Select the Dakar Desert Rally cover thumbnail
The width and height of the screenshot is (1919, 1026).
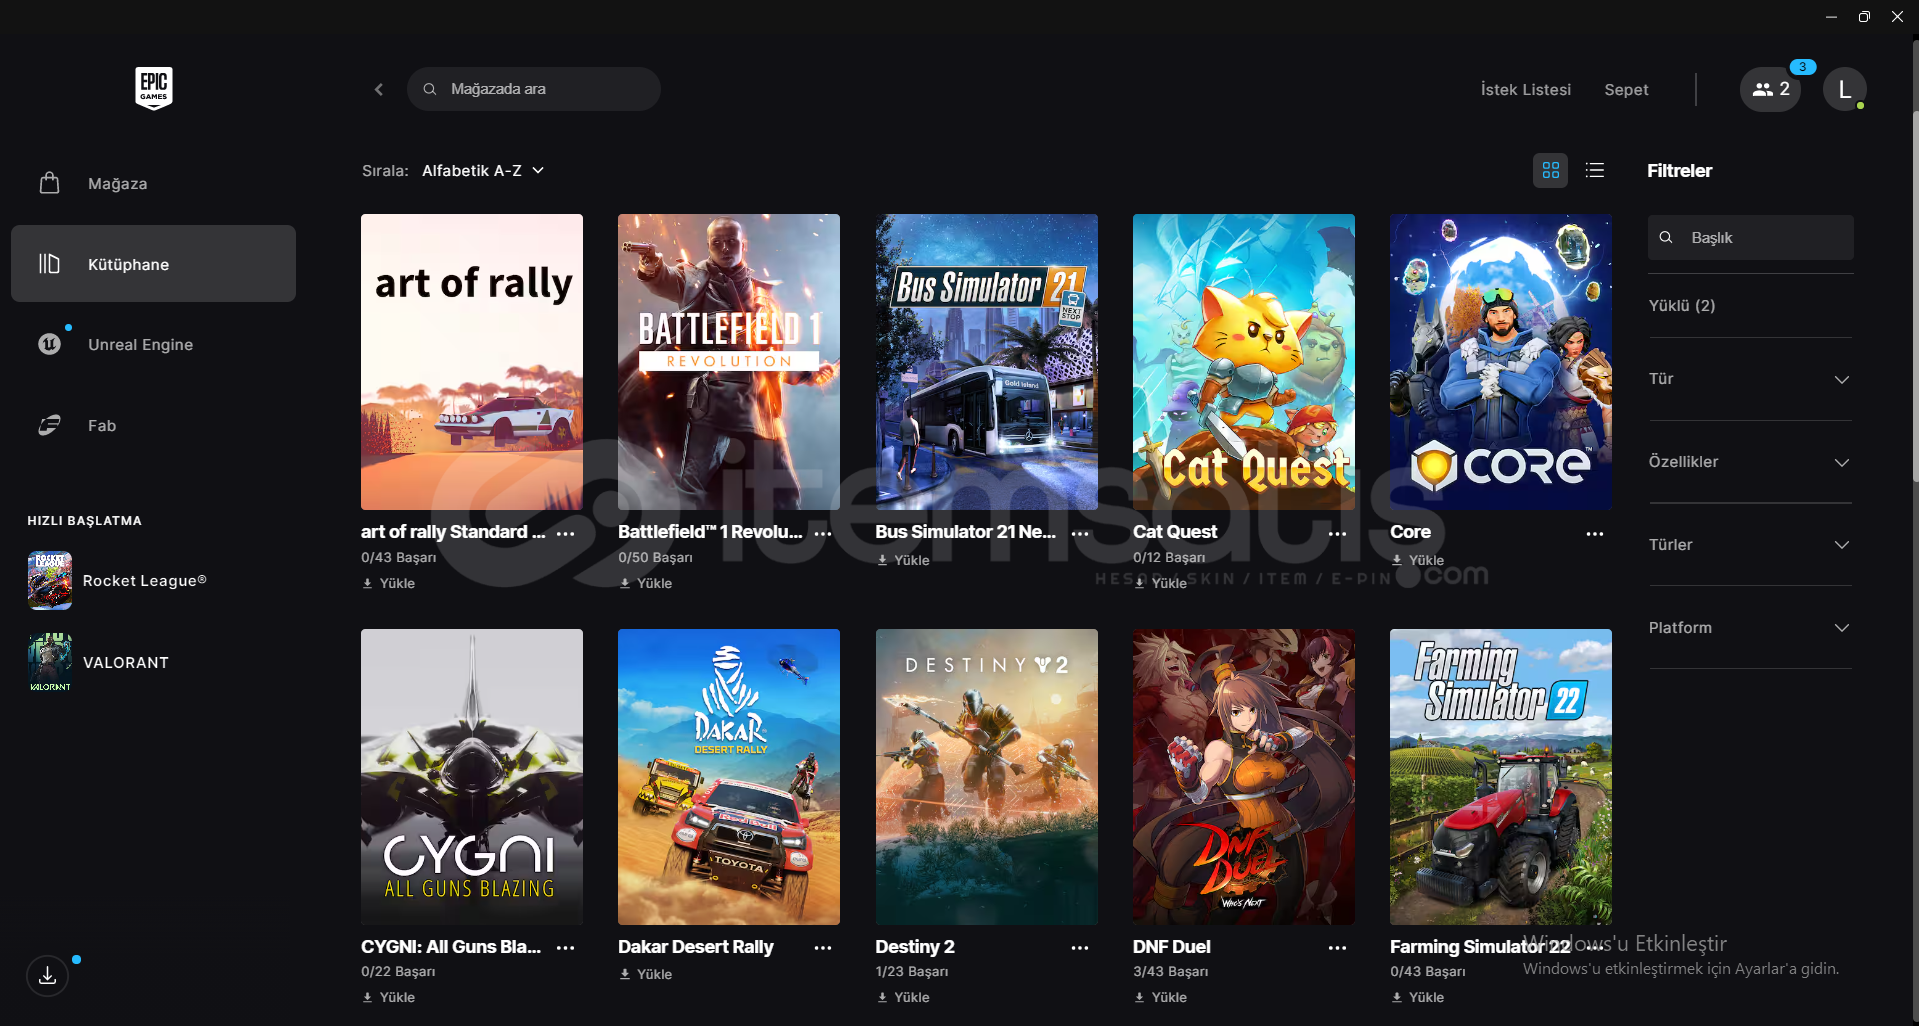point(729,777)
